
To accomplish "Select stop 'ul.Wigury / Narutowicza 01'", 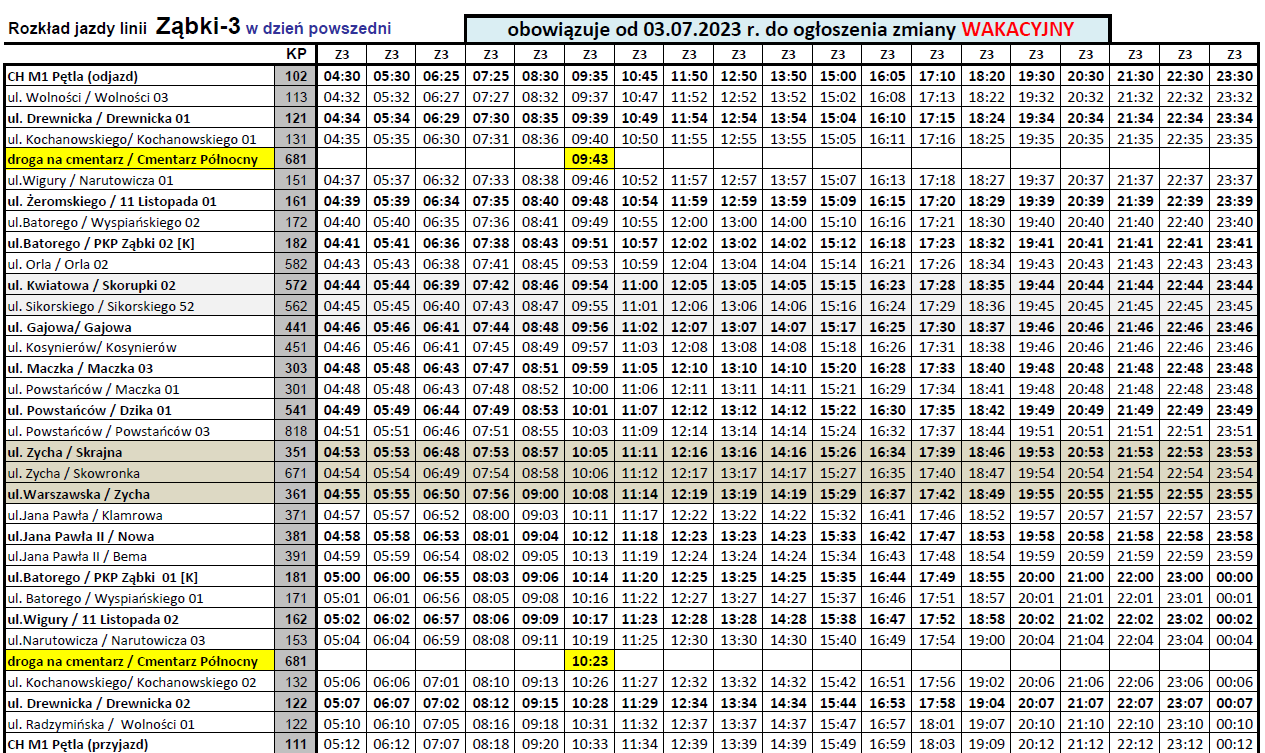I will (90, 181).
